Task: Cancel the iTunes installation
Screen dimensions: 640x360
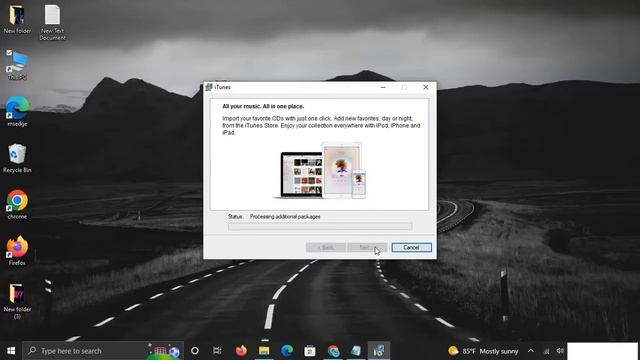Action: pyautogui.click(x=411, y=247)
